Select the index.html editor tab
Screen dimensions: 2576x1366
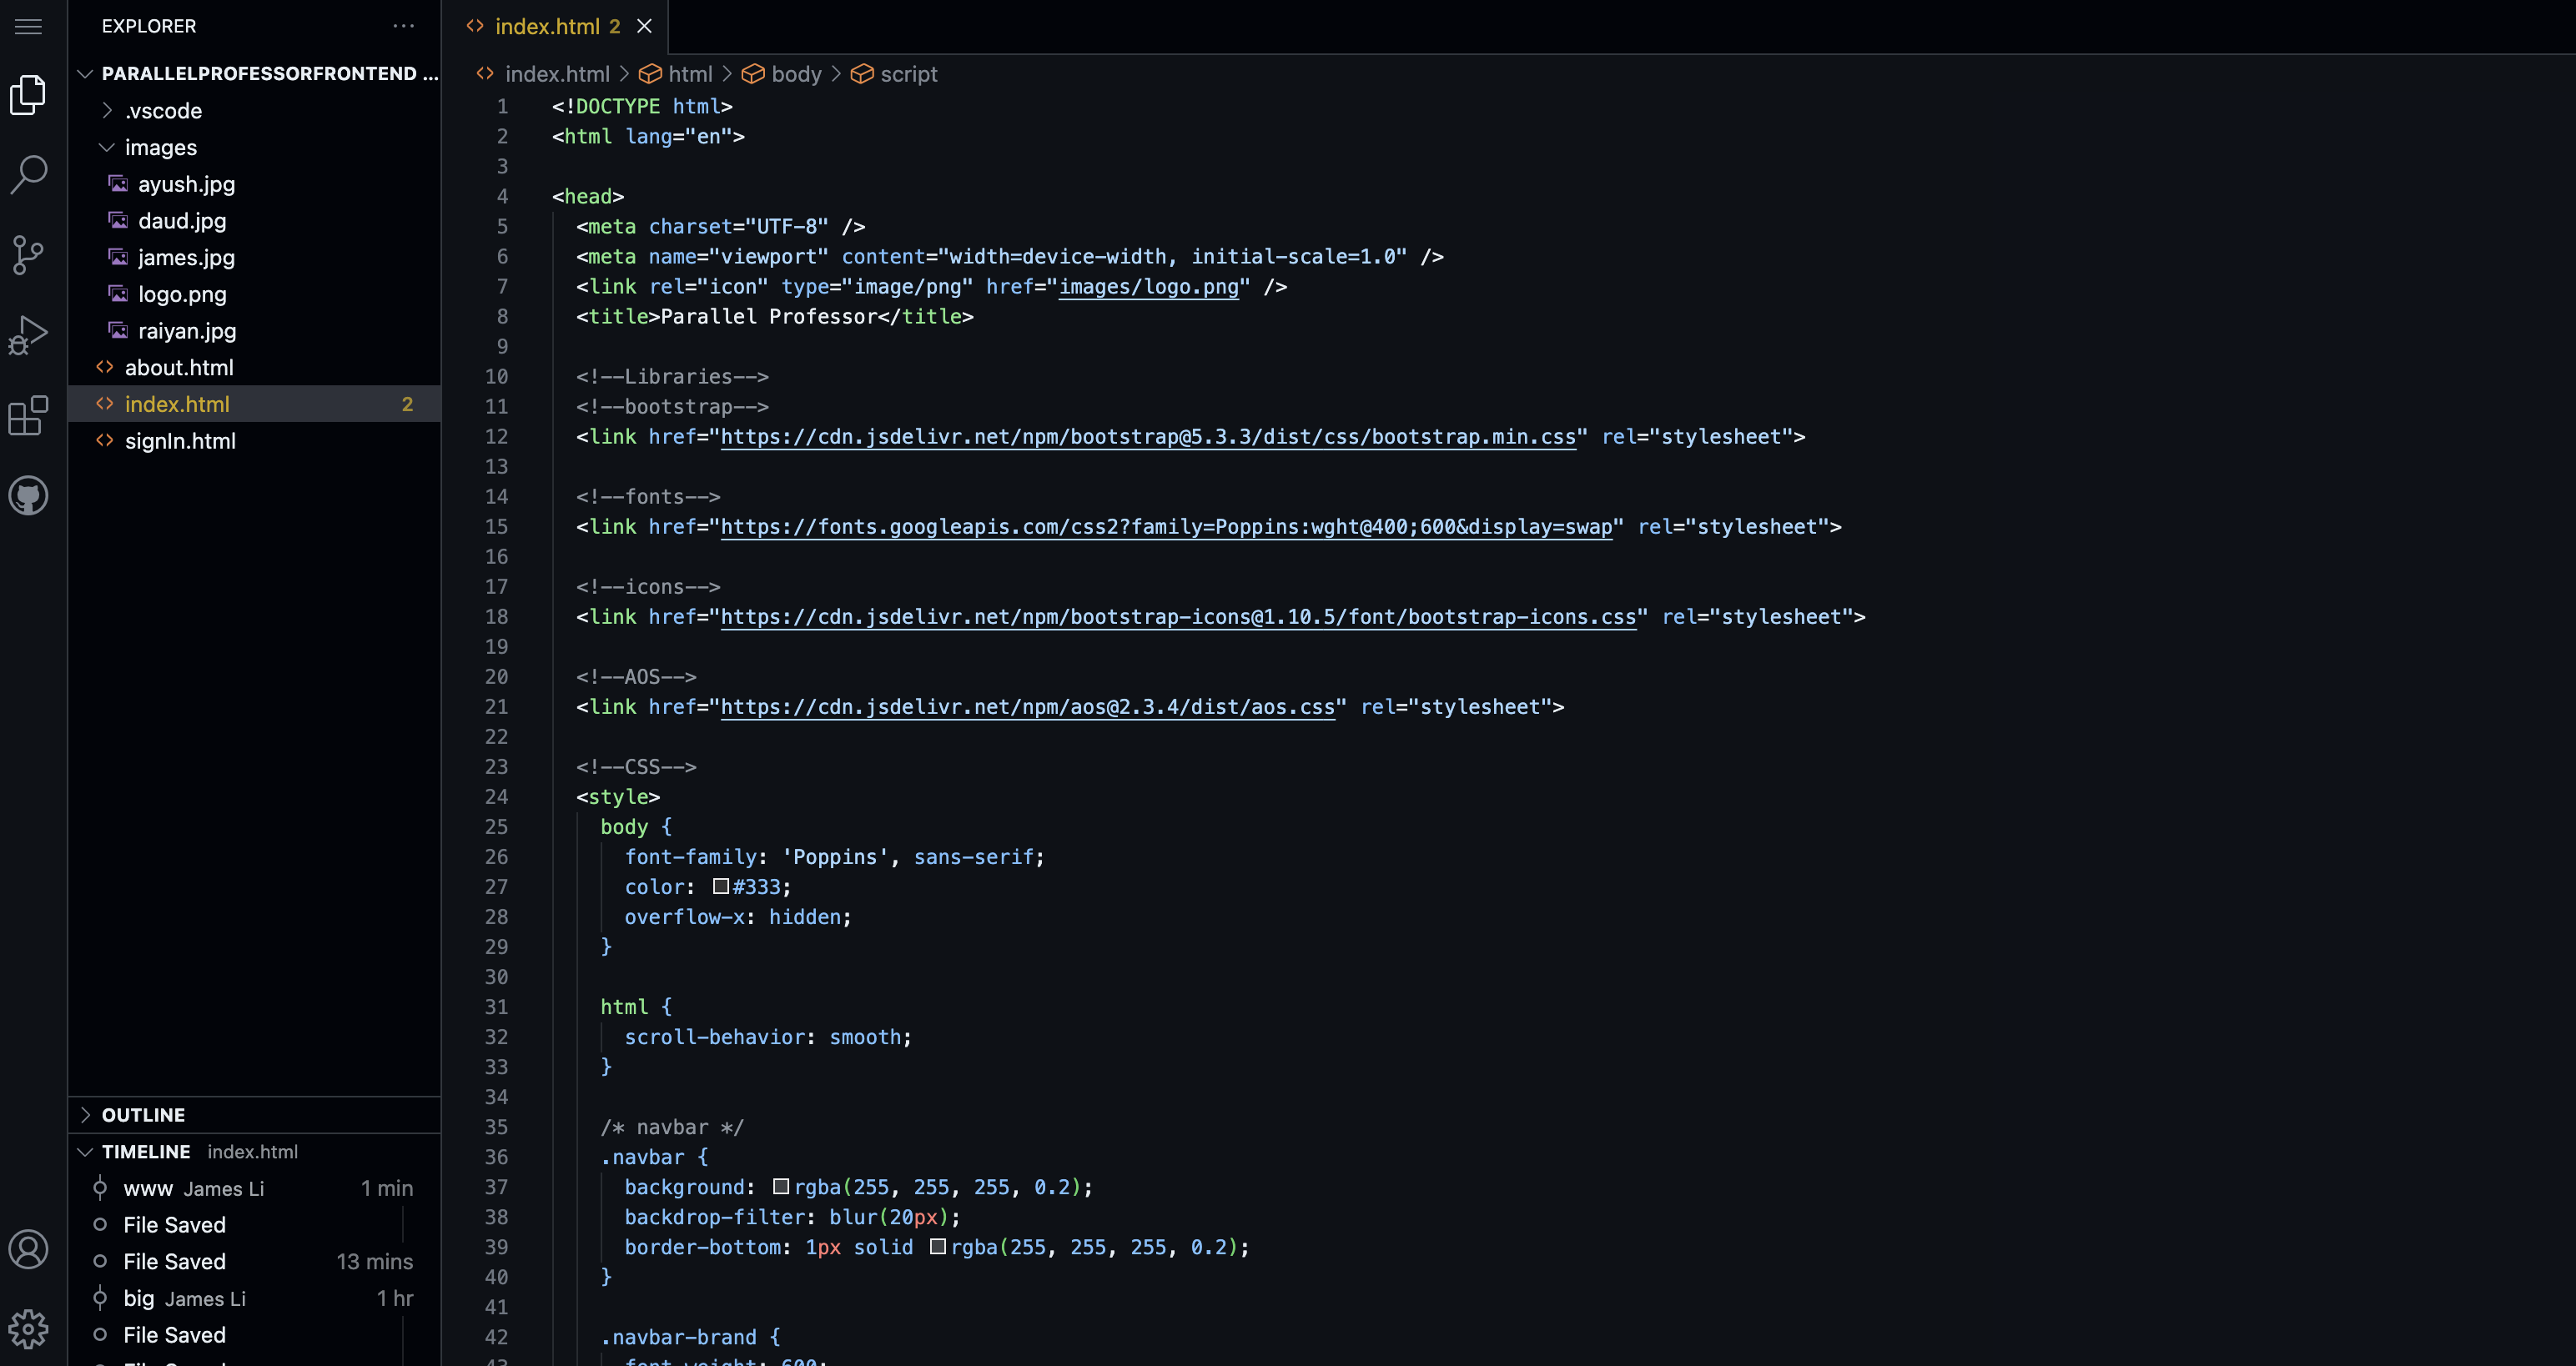(546, 27)
